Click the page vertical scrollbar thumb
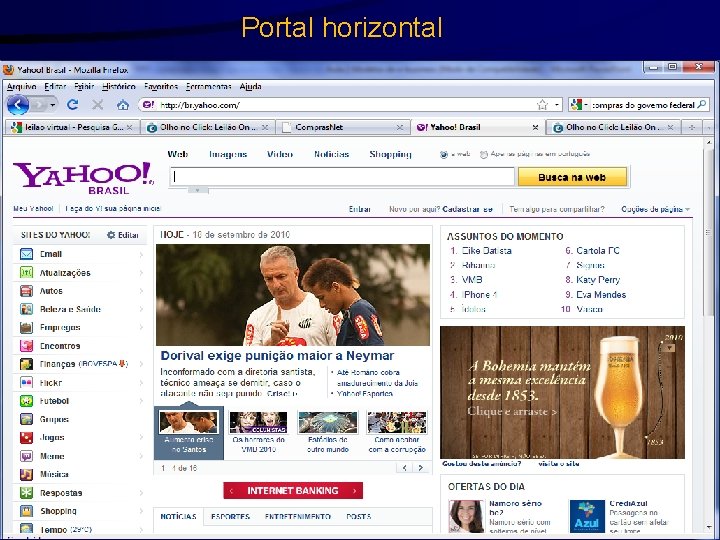 coord(709,232)
